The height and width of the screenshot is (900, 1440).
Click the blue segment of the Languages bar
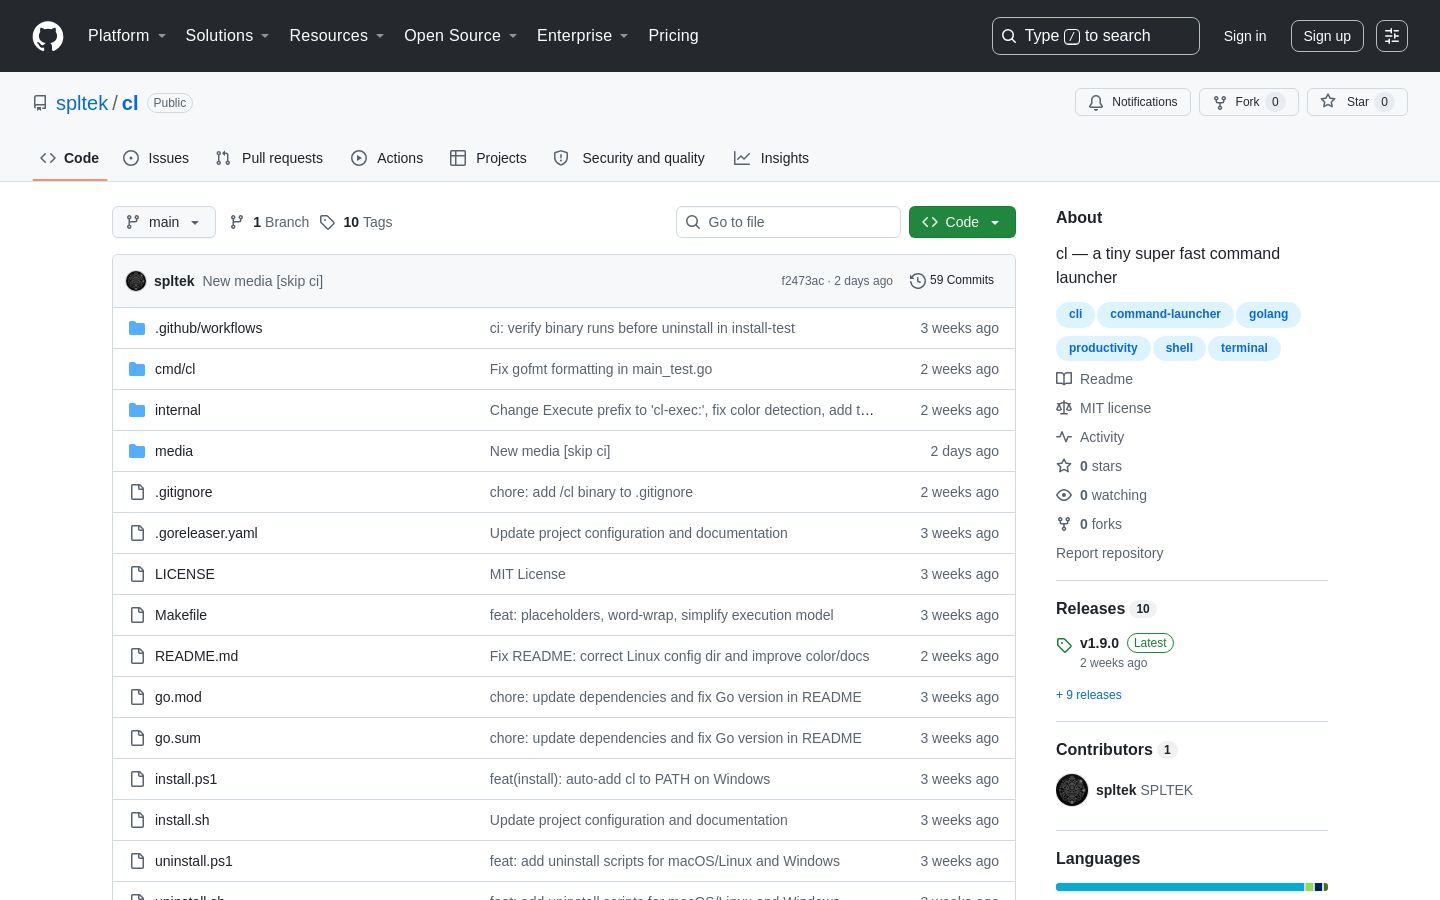point(1180,887)
